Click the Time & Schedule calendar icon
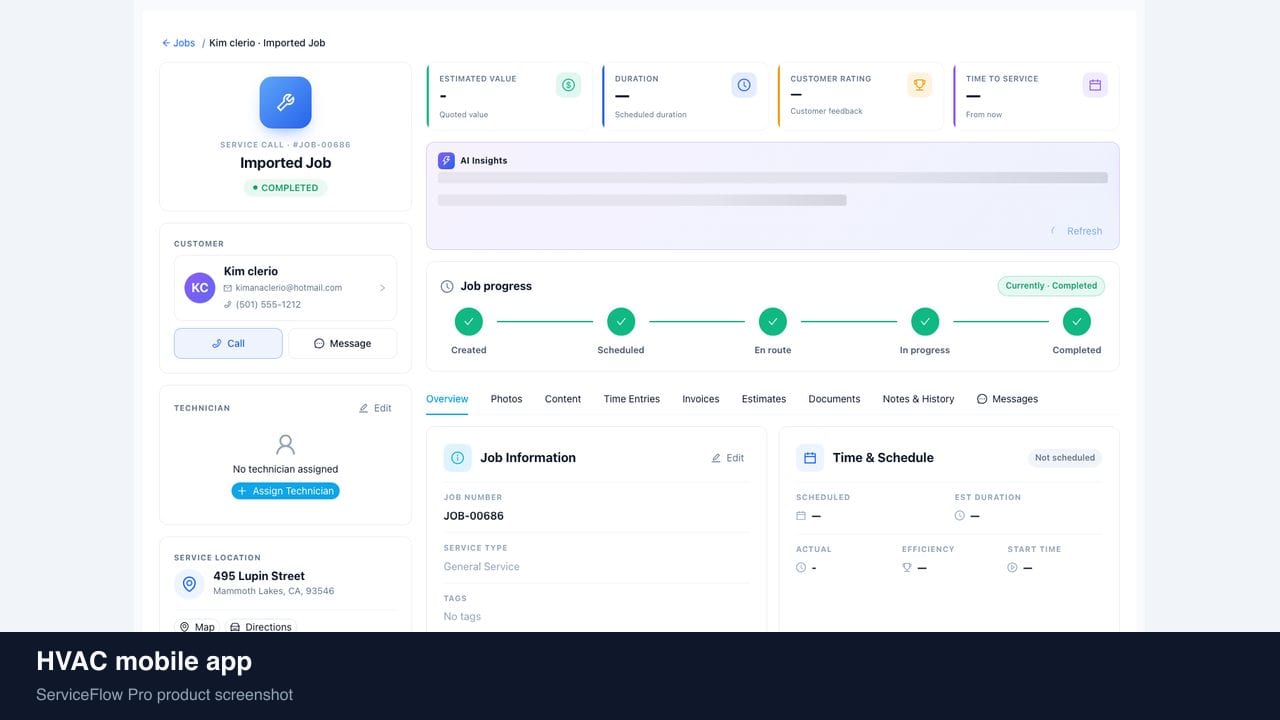This screenshot has height=720, width=1280. [810, 458]
